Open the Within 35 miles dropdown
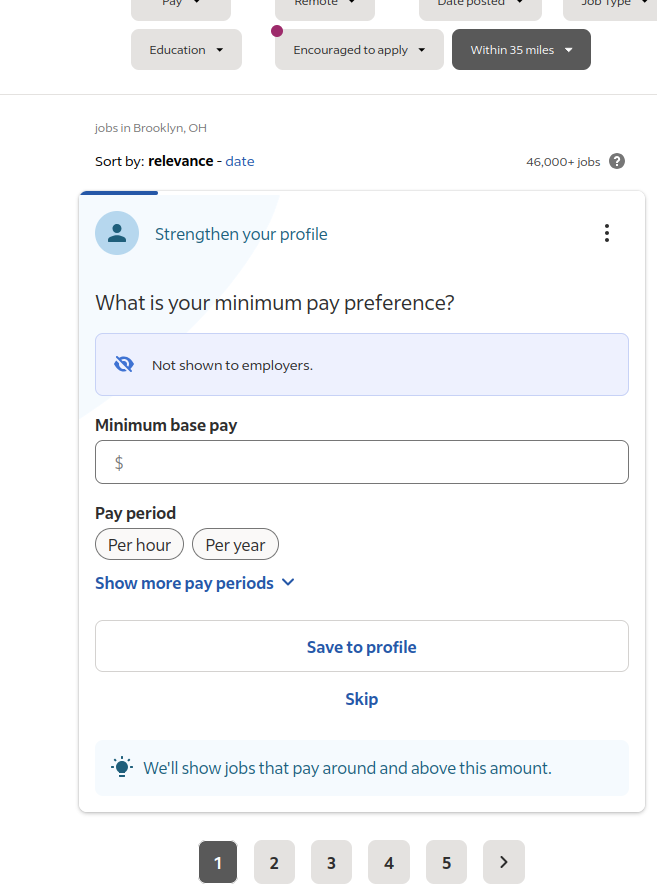 pos(521,50)
